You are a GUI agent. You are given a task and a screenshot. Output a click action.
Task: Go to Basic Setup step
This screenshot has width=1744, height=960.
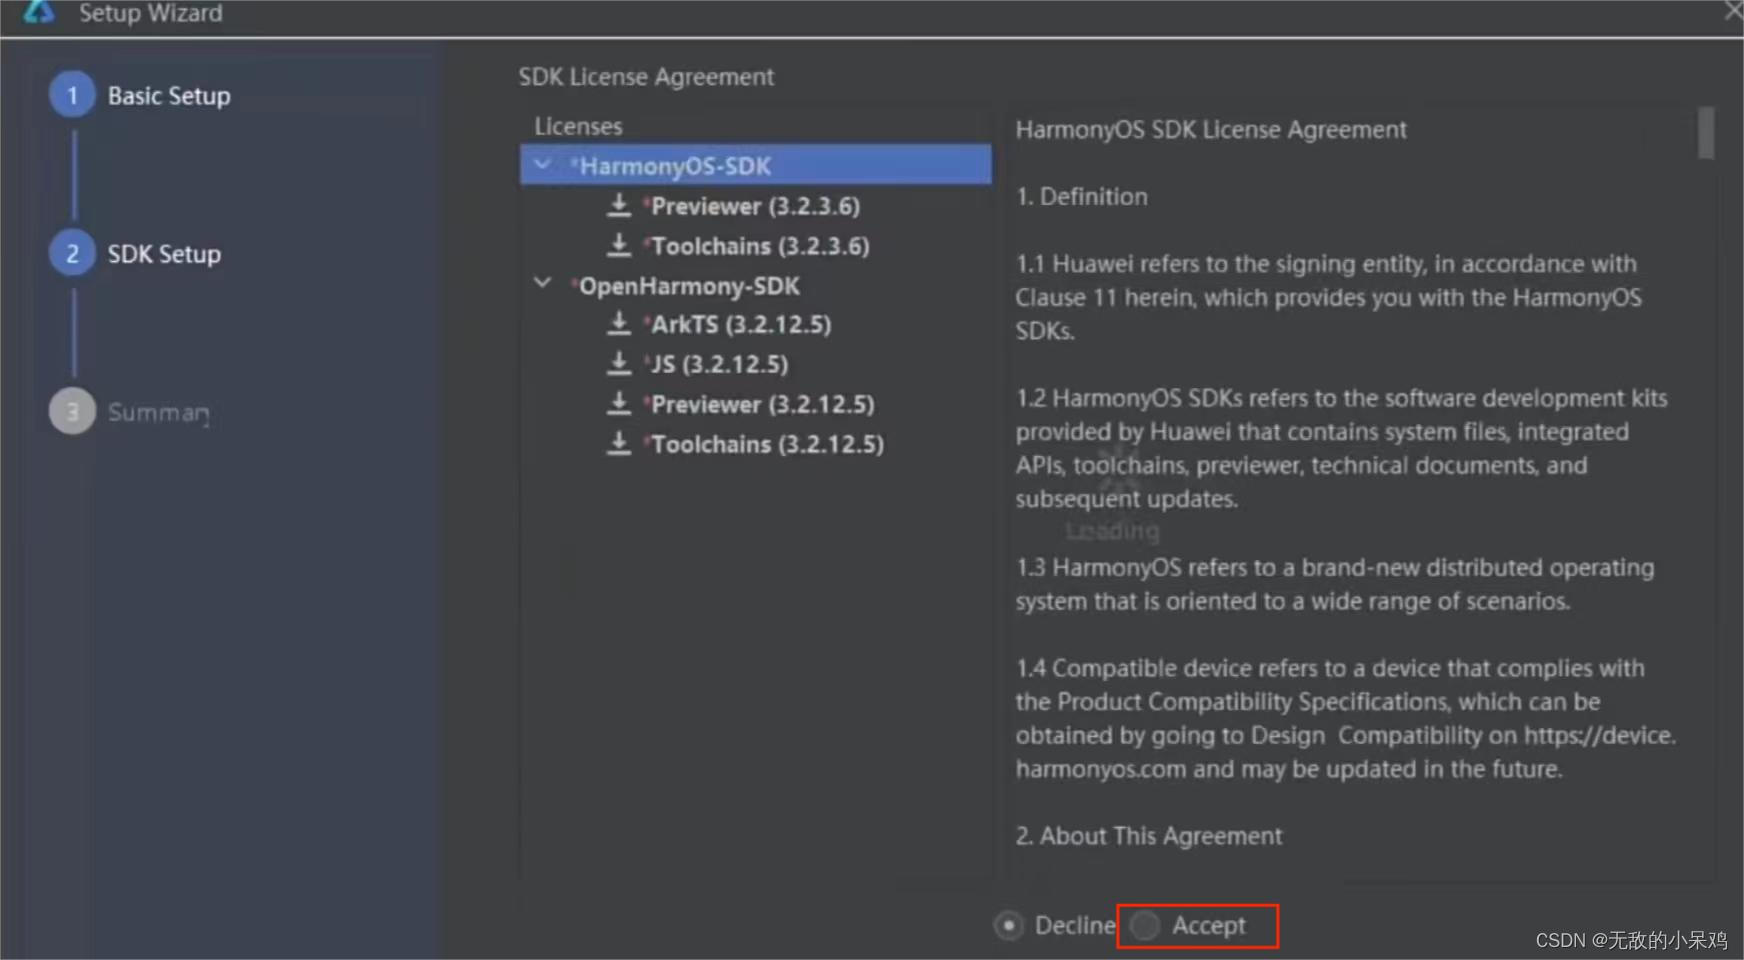(169, 96)
